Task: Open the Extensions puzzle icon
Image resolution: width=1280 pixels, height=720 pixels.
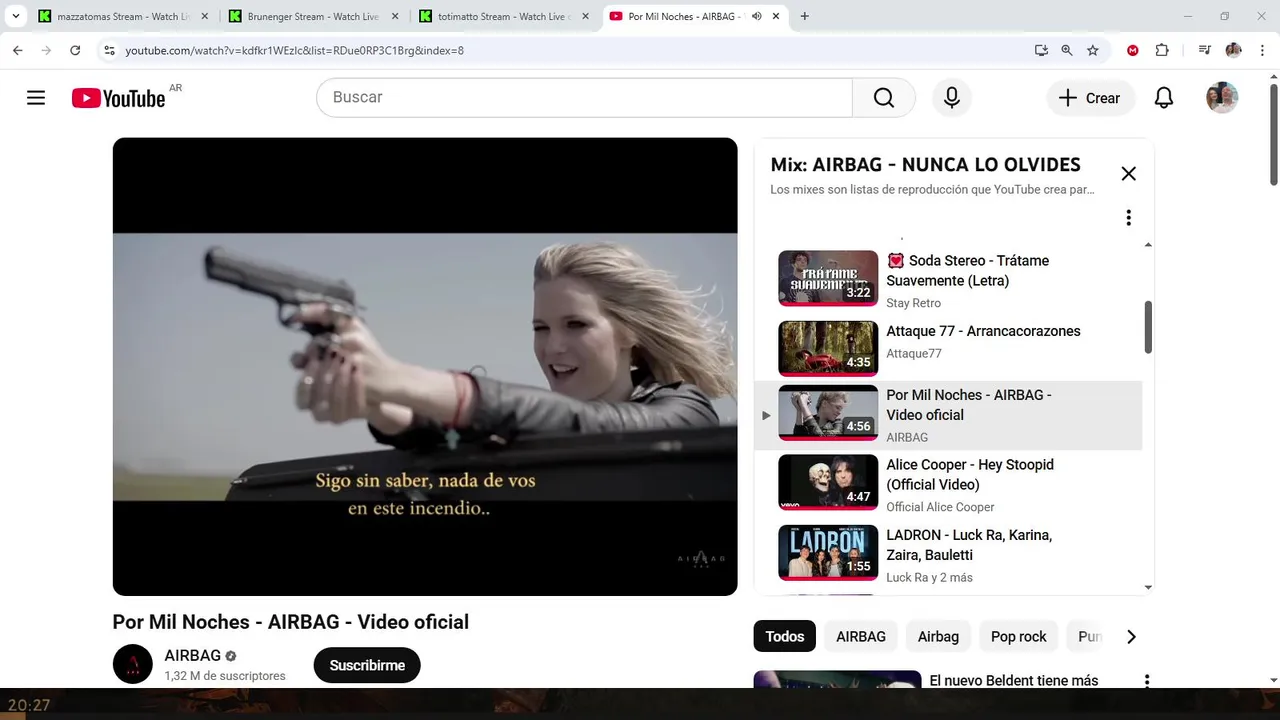Action: [x=1162, y=50]
